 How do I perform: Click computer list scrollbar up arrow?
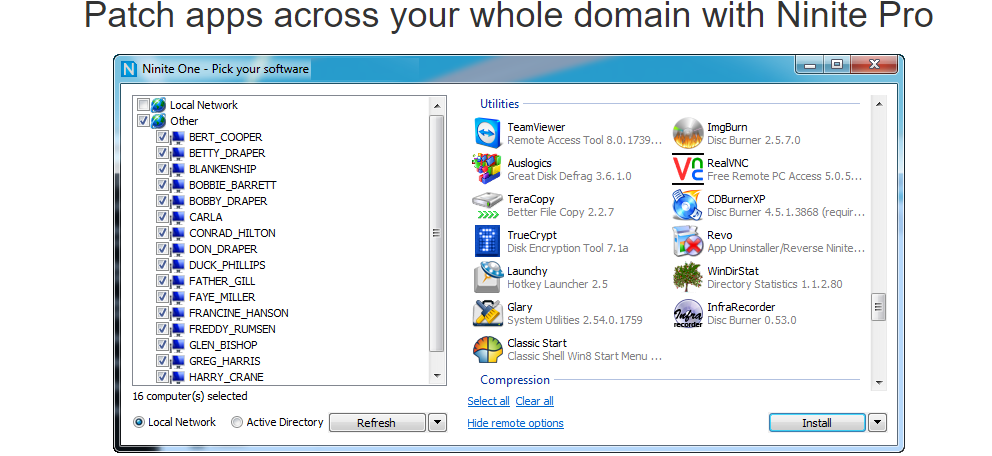point(437,105)
